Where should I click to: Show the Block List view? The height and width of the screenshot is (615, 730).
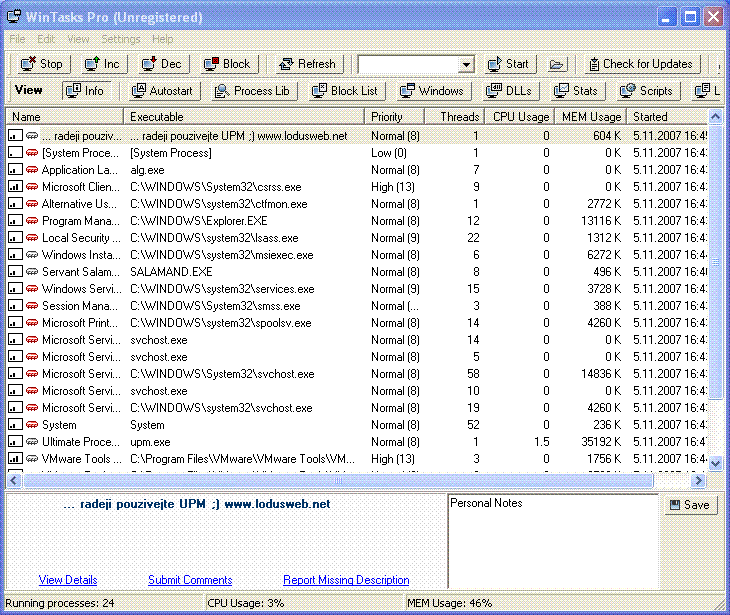point(345,90)
